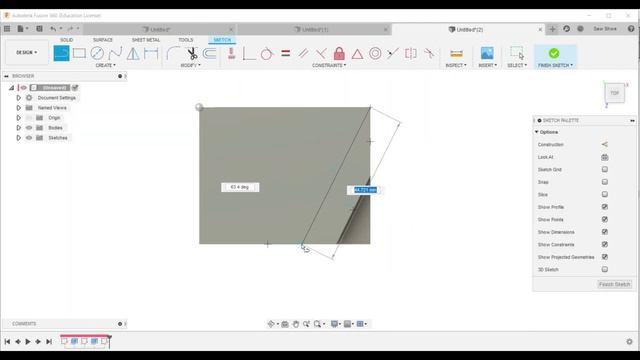
Task: Toggle visibility of Bodies folder
Action: point(29,128)
